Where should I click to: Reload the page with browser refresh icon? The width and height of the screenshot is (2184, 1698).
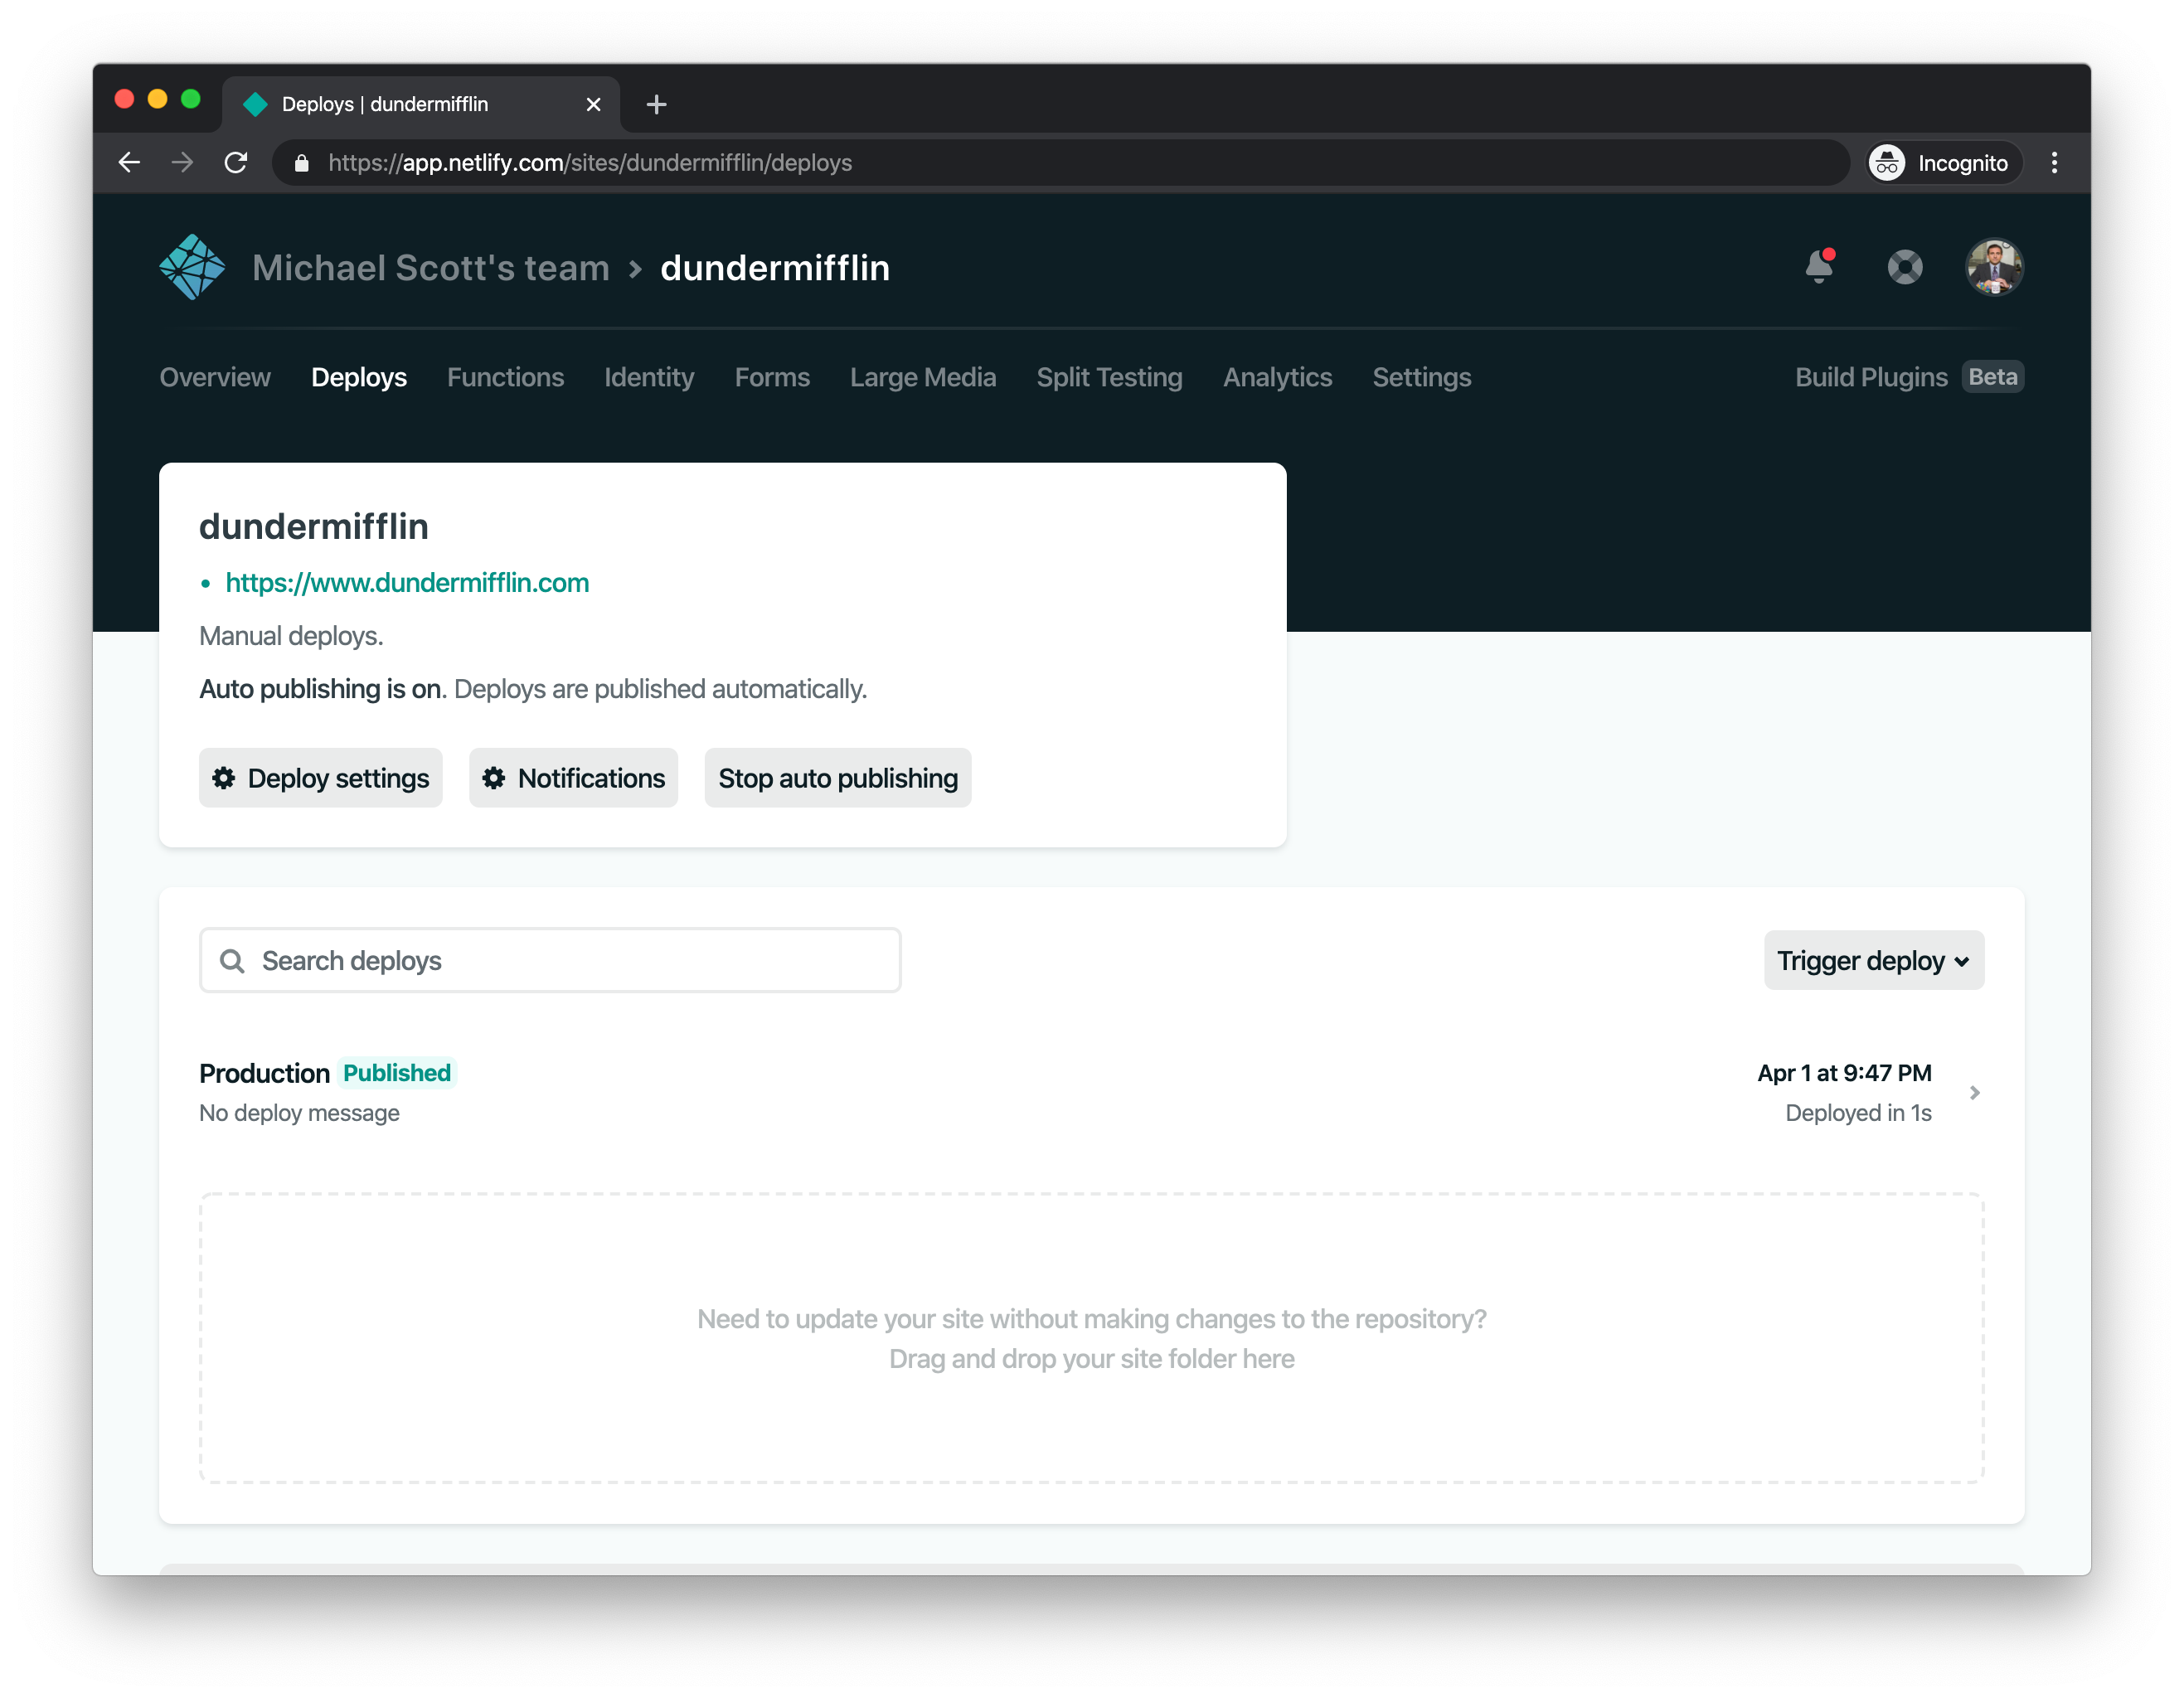coord(236,163)
